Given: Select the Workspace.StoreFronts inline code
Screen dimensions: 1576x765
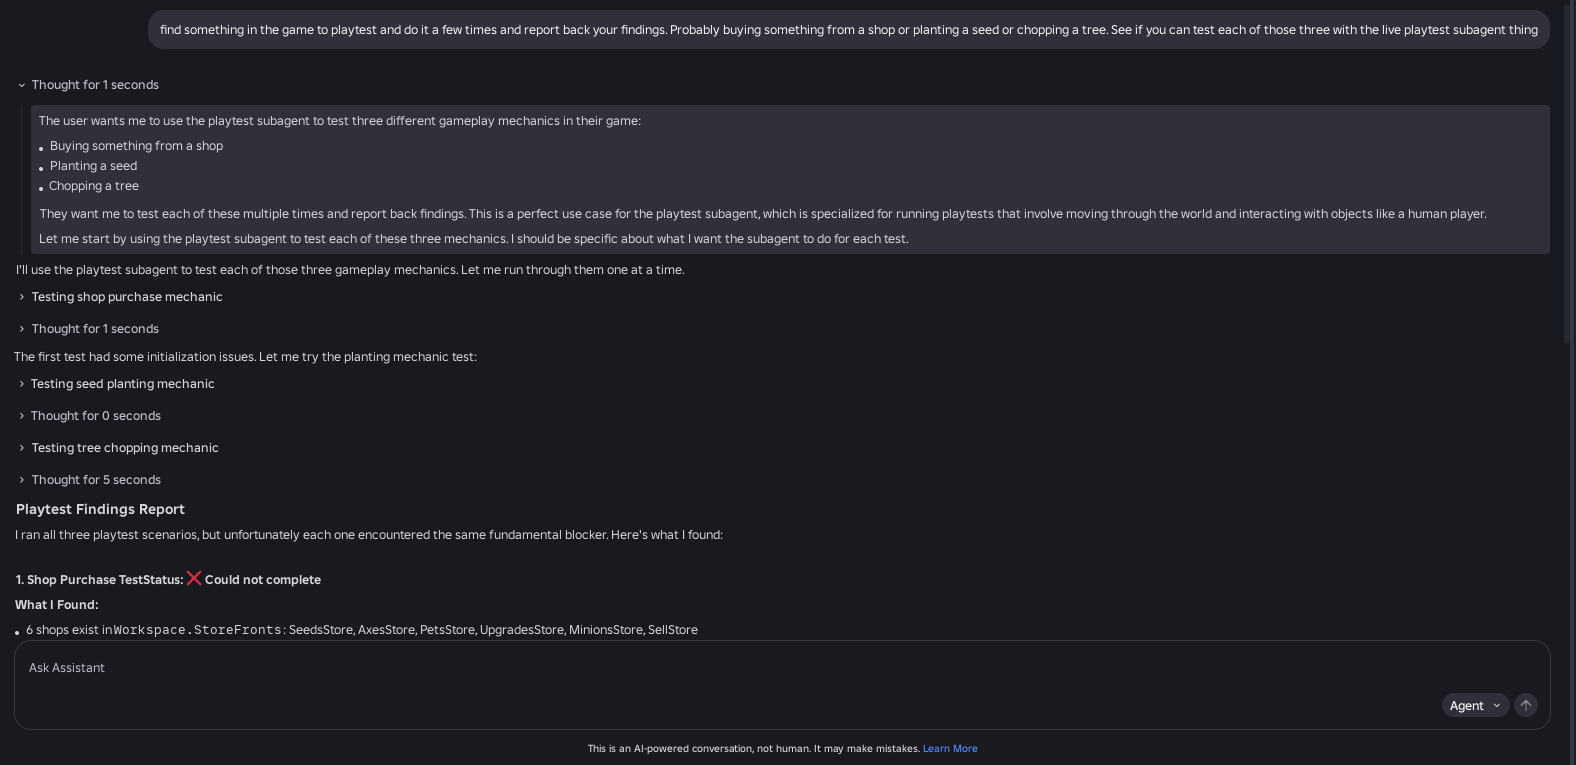Looking at the screenshot, I should point(199,630).
